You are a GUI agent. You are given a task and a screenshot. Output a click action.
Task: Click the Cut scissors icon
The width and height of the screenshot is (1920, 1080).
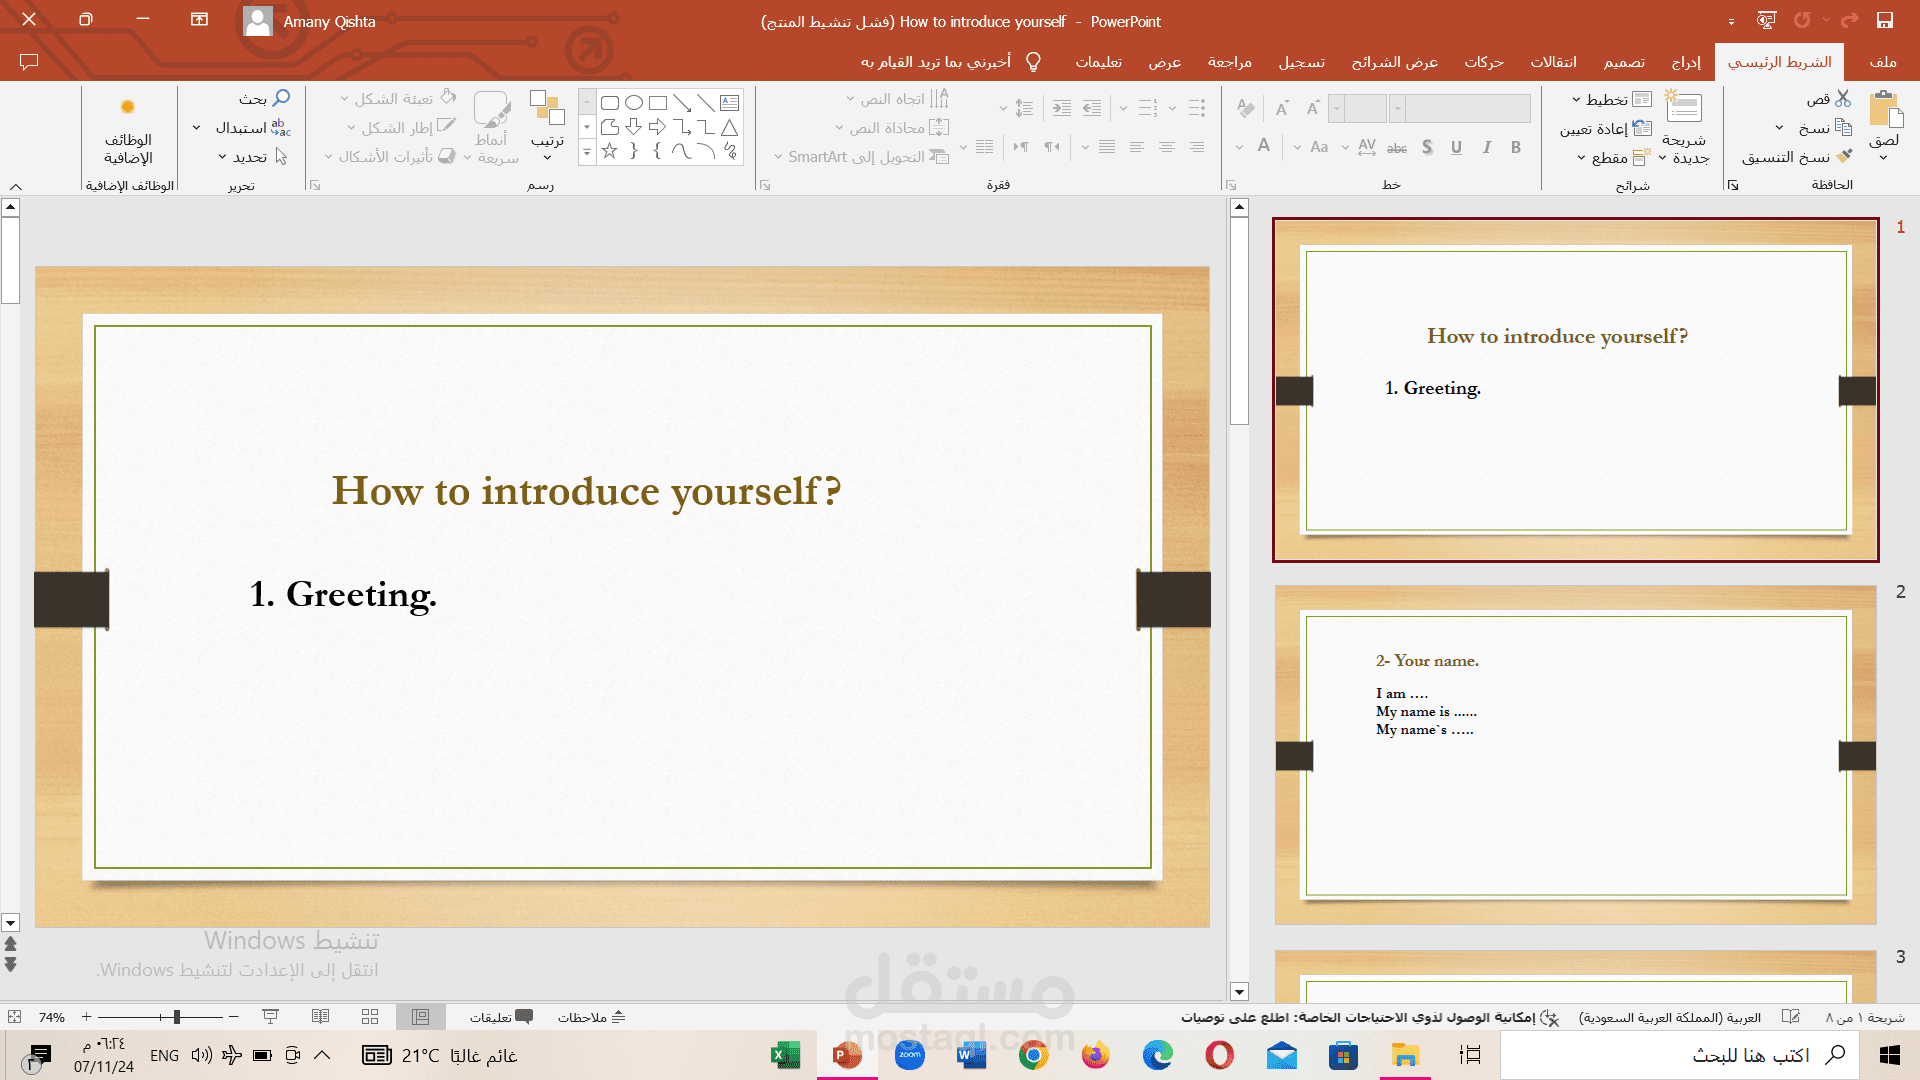coord(1843,99)
